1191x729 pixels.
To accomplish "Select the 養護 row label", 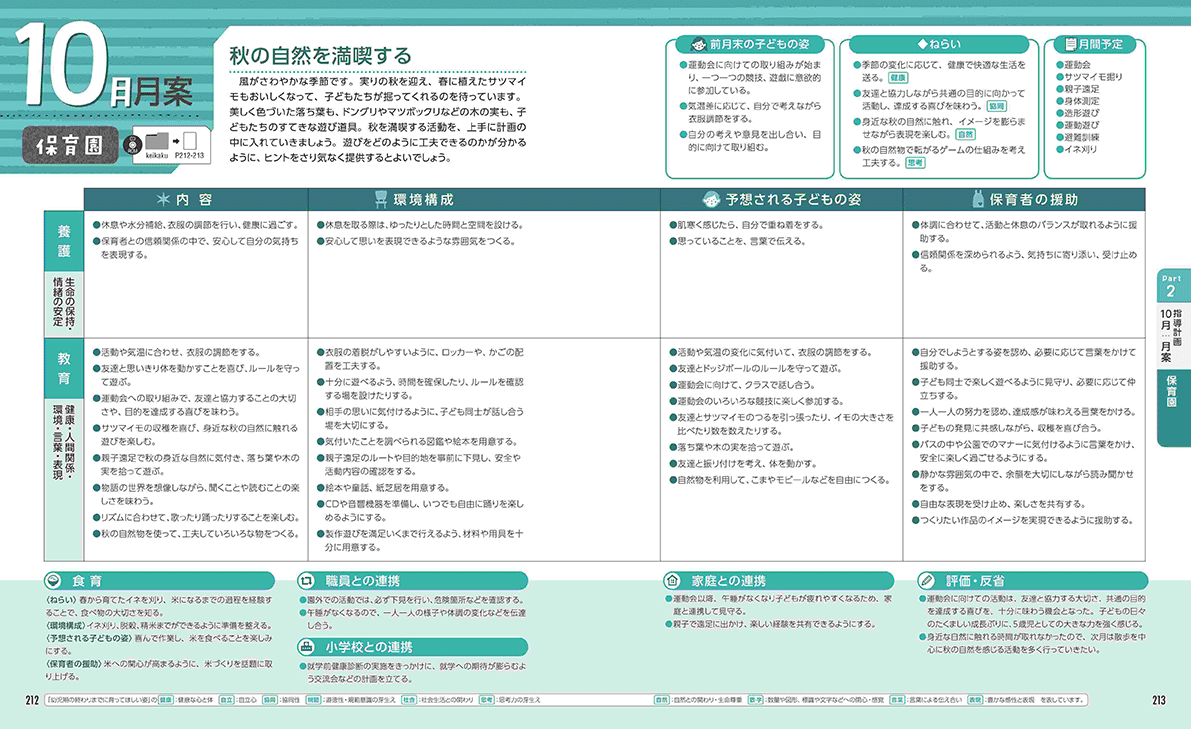I will pyautogui.click(x=64, y=241).
